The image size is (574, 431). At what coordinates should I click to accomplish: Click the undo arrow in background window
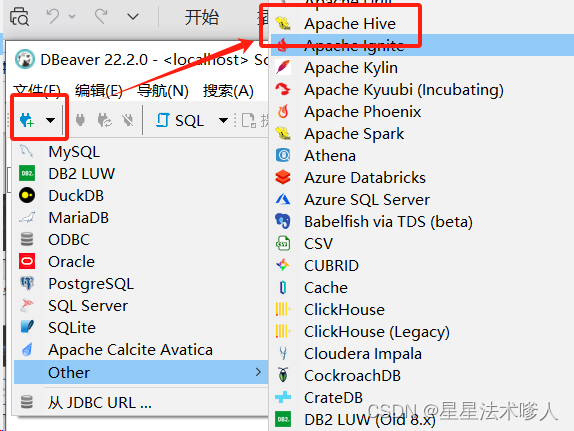[53, 16]
